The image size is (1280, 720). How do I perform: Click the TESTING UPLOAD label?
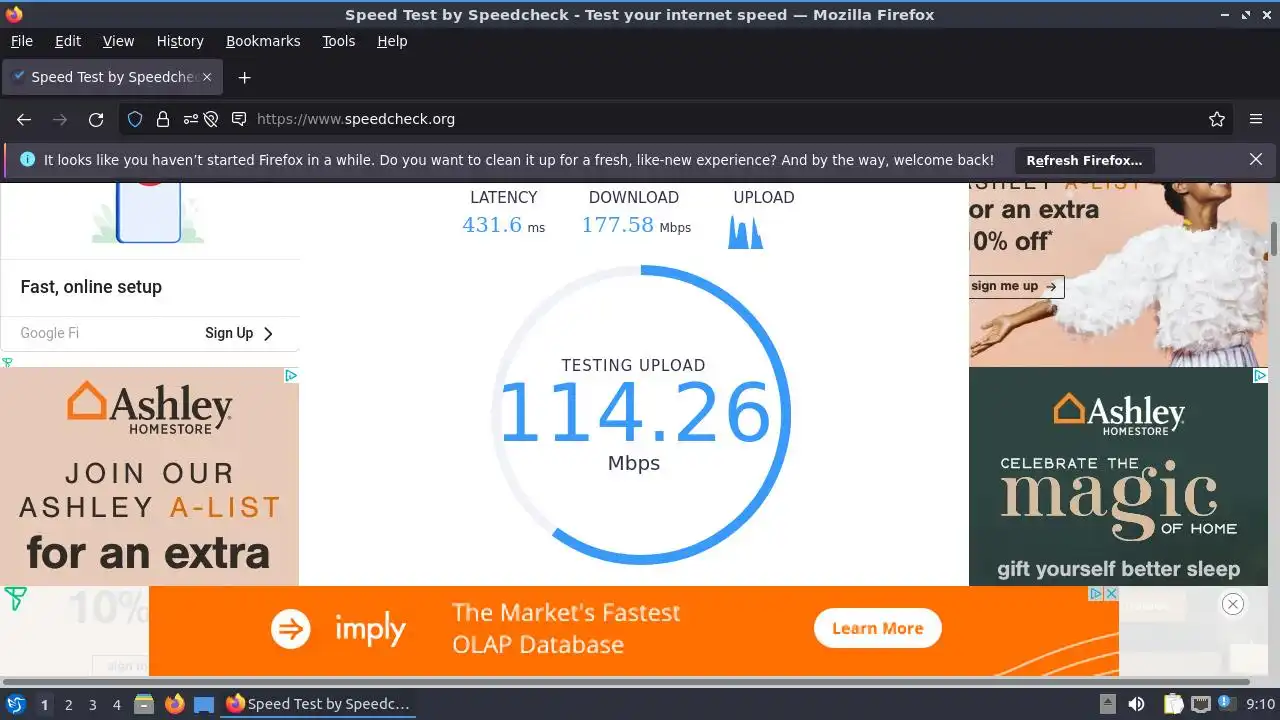(x=633, y=365)
